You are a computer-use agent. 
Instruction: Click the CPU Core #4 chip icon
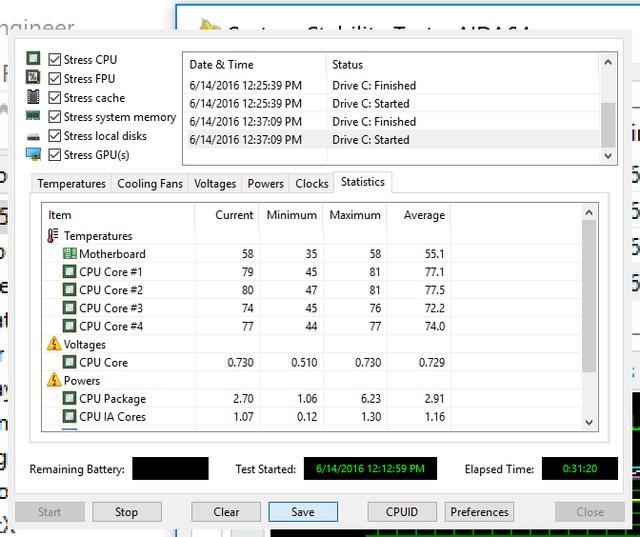click(x=69, y=326)
